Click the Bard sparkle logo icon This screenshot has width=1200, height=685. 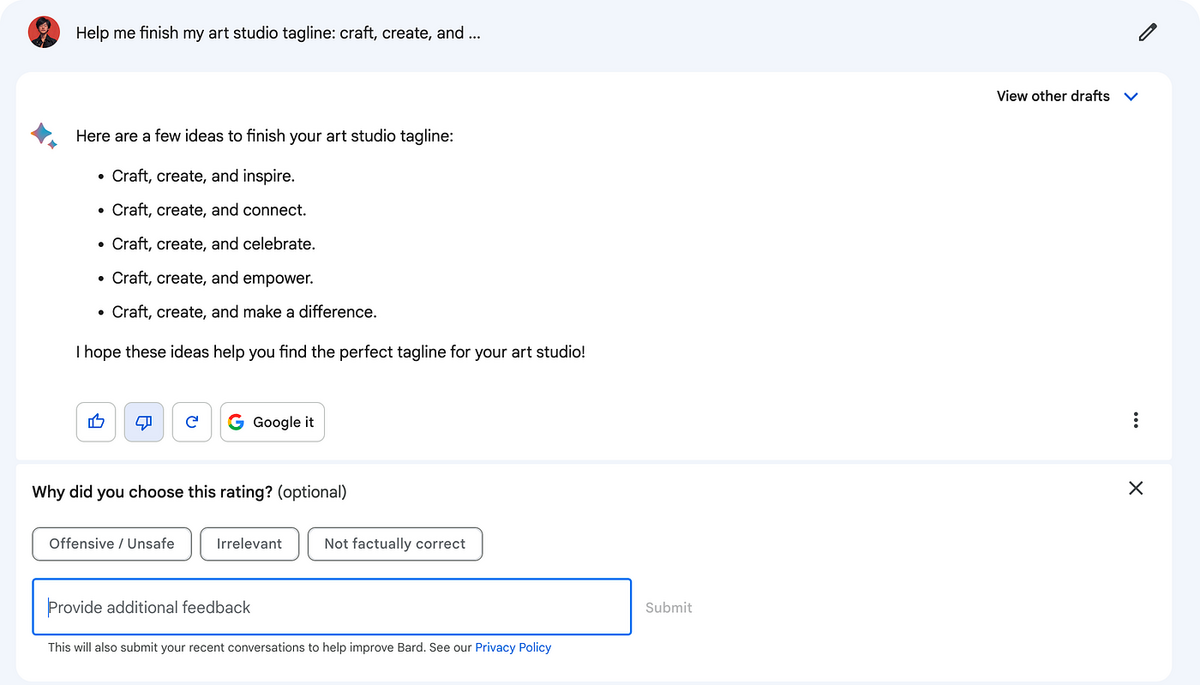pyautogui.click(x=44, y=136)
